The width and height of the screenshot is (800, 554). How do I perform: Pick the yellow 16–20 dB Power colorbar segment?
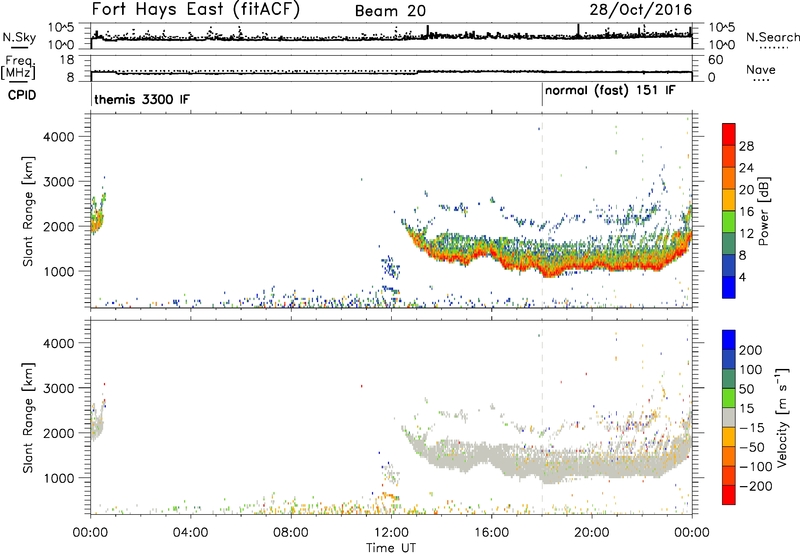click(729, 200)
